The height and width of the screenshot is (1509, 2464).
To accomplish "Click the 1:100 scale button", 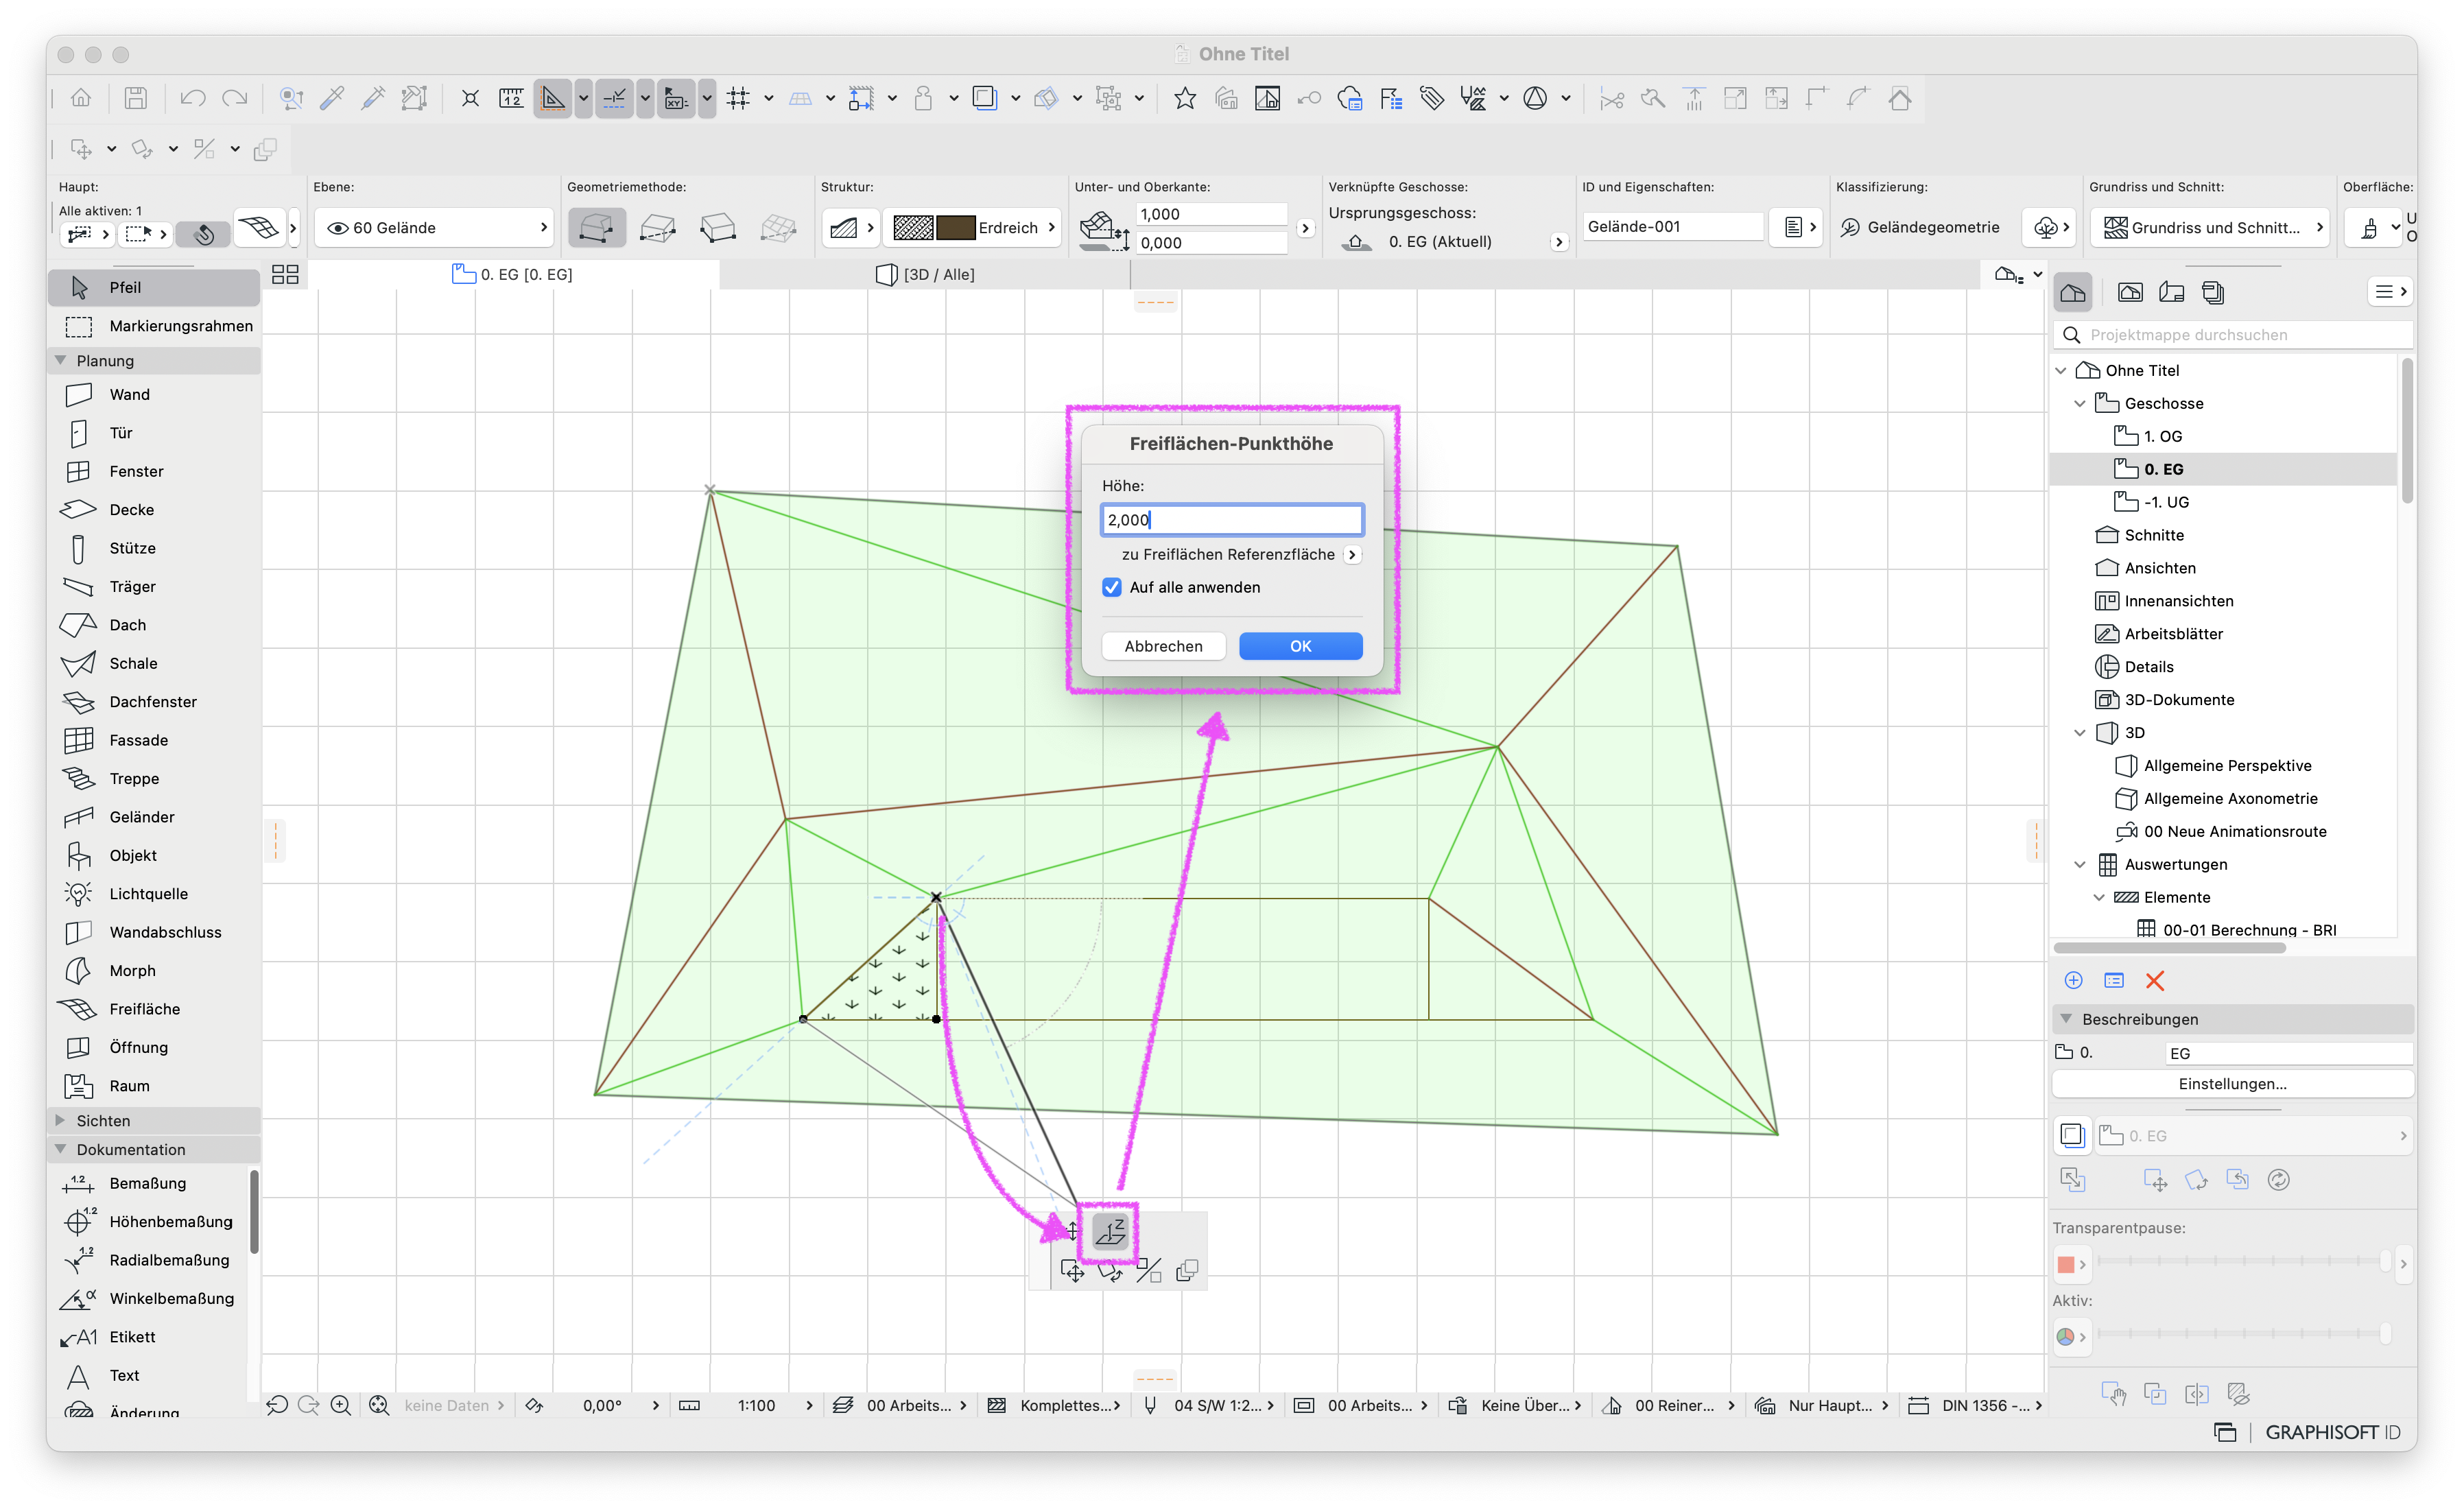I will point(757,1406).
